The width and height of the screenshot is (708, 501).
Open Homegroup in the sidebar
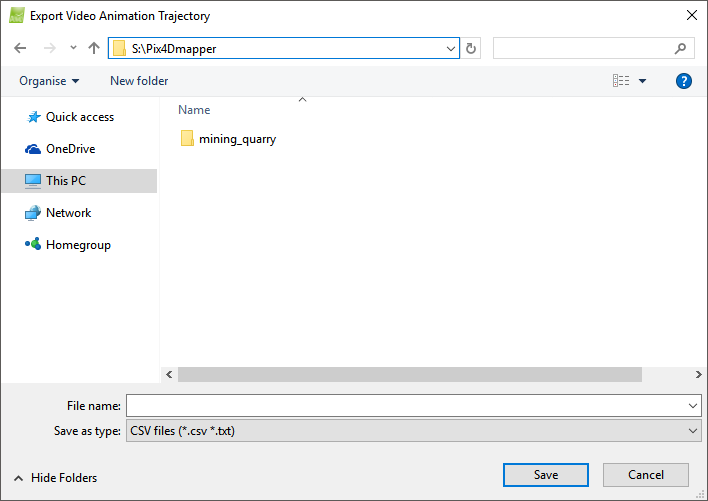click(x=77, y=245)
